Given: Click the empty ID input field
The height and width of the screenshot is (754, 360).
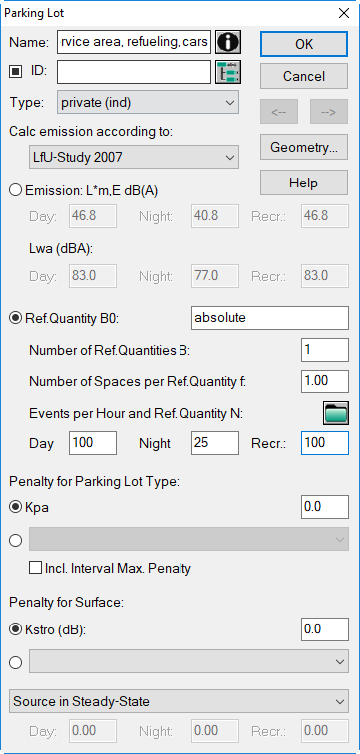Looking at the screenshot, I should [x=134, y=72].
